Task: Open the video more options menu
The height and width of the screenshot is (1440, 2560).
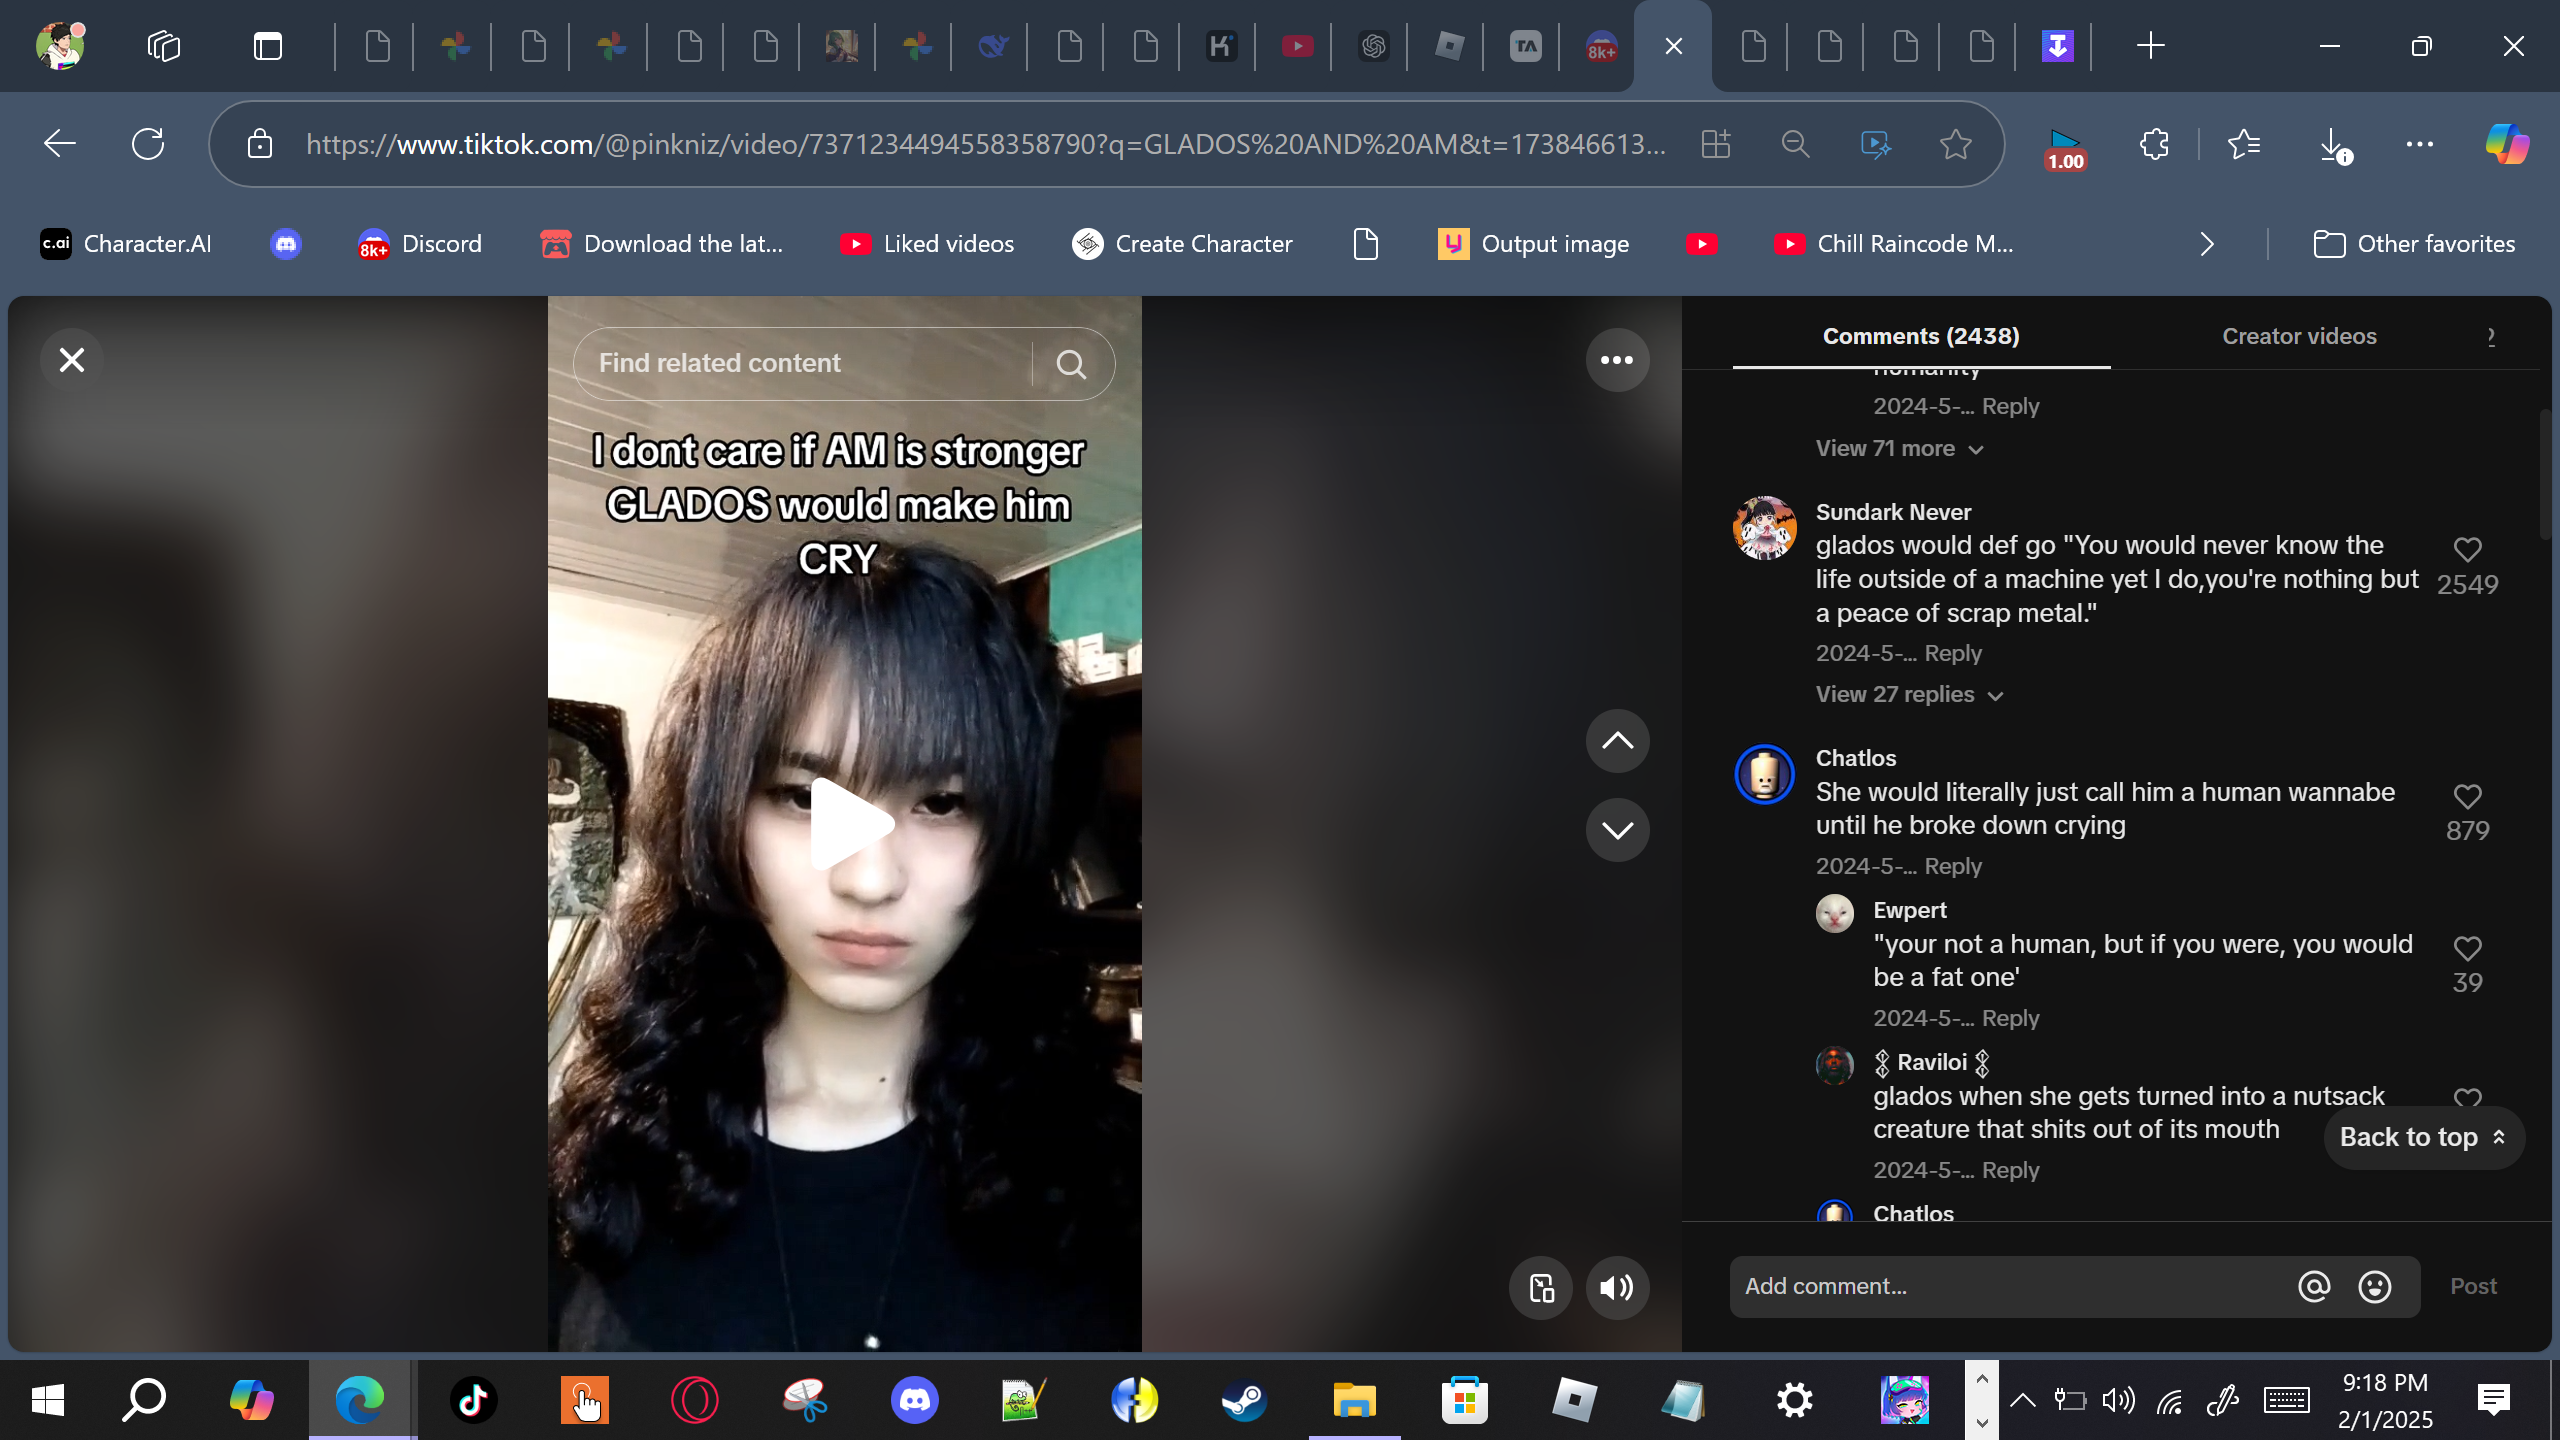Action: point(1616,360)
